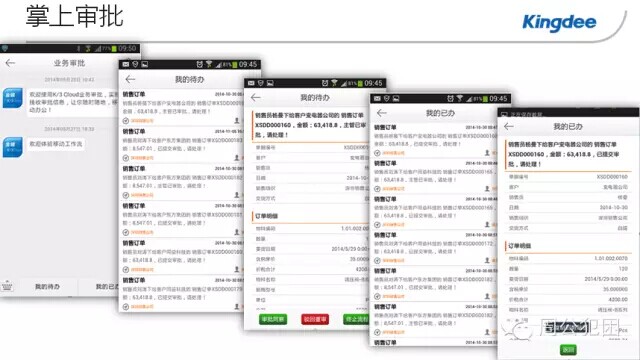Tap back arrow on first 我的待办 list screen

130,79
